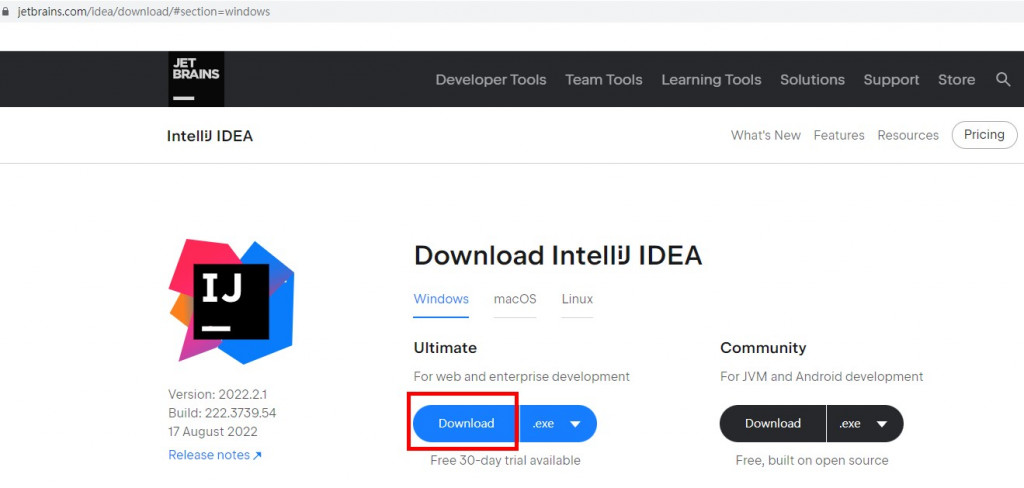Open Learning Tools menu
This screenshot has height=488, width=1024.
coord(711,80)
